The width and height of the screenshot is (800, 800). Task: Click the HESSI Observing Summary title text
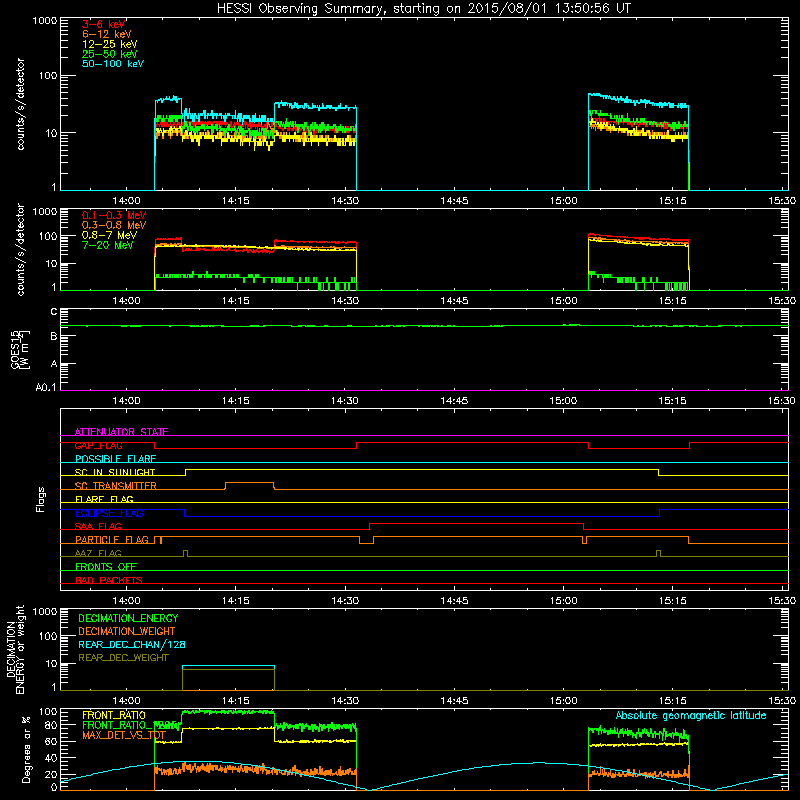pyautogui.click(x=423, y=9)
